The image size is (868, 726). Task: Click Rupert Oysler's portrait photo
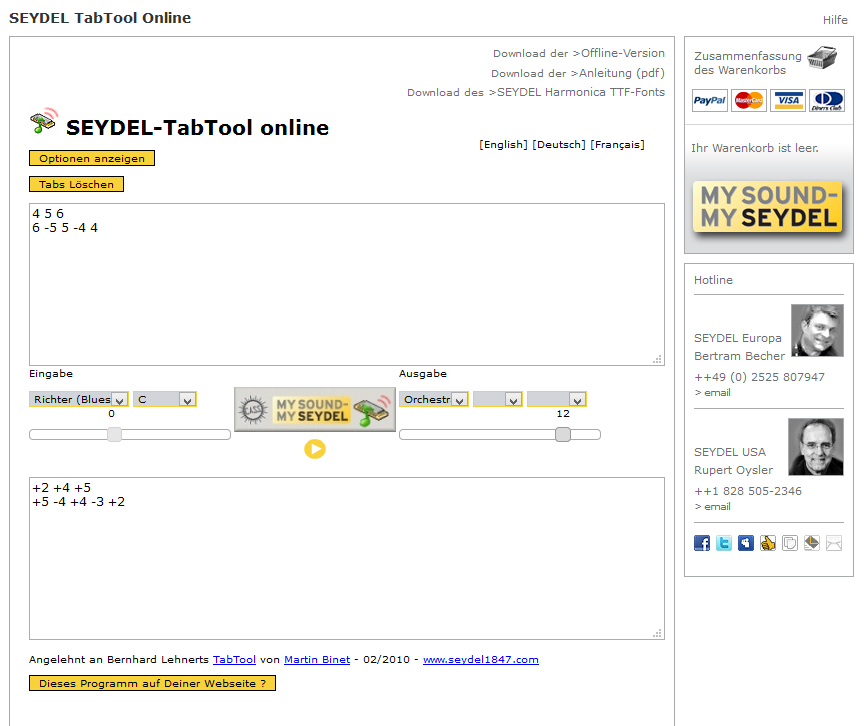point(816,447)
